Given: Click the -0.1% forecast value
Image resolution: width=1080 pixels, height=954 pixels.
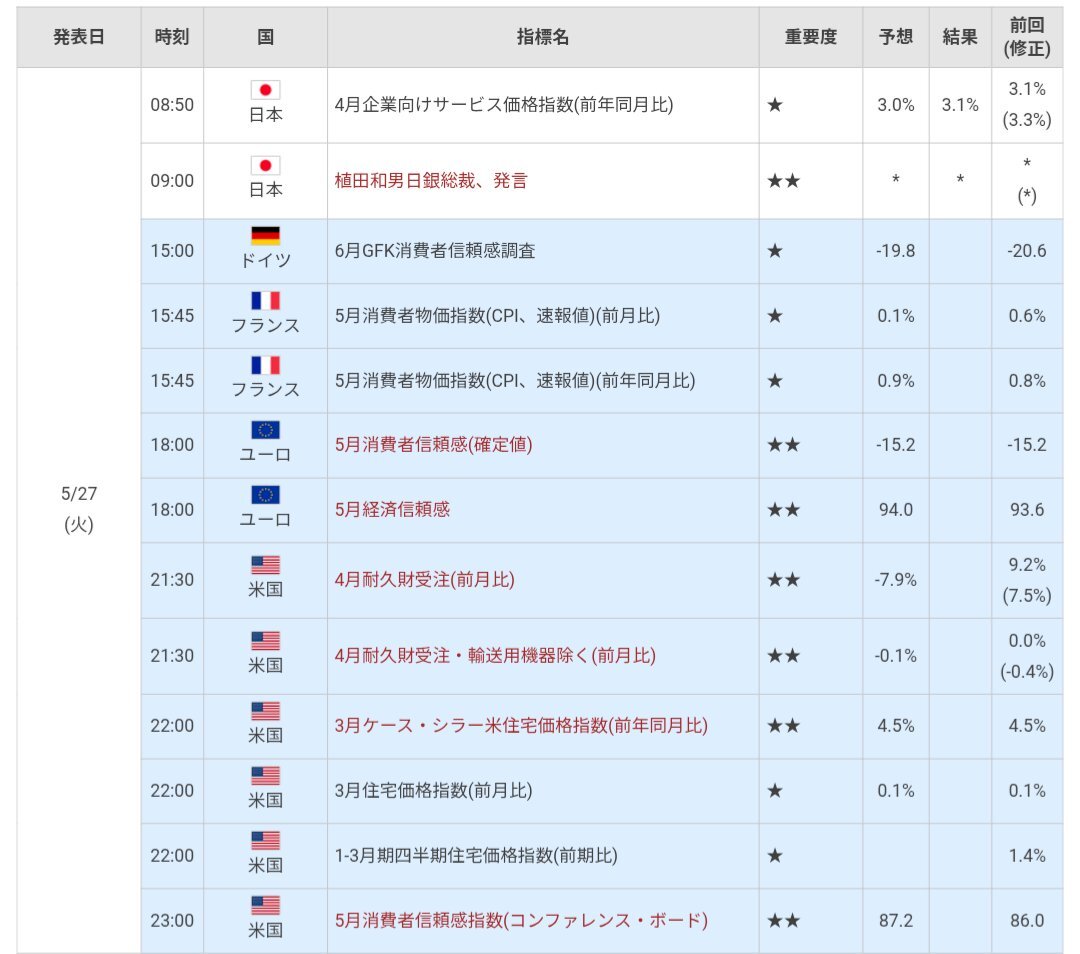Looking at the screenshot, I should tap(895, 656).
